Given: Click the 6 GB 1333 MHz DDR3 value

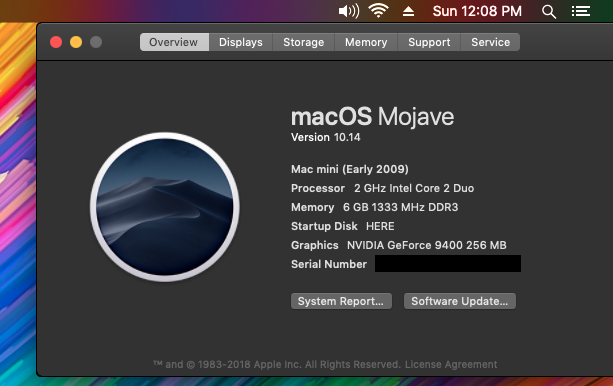Looking at the screenshot, I should pyautogui.click(x=400, y=207).
